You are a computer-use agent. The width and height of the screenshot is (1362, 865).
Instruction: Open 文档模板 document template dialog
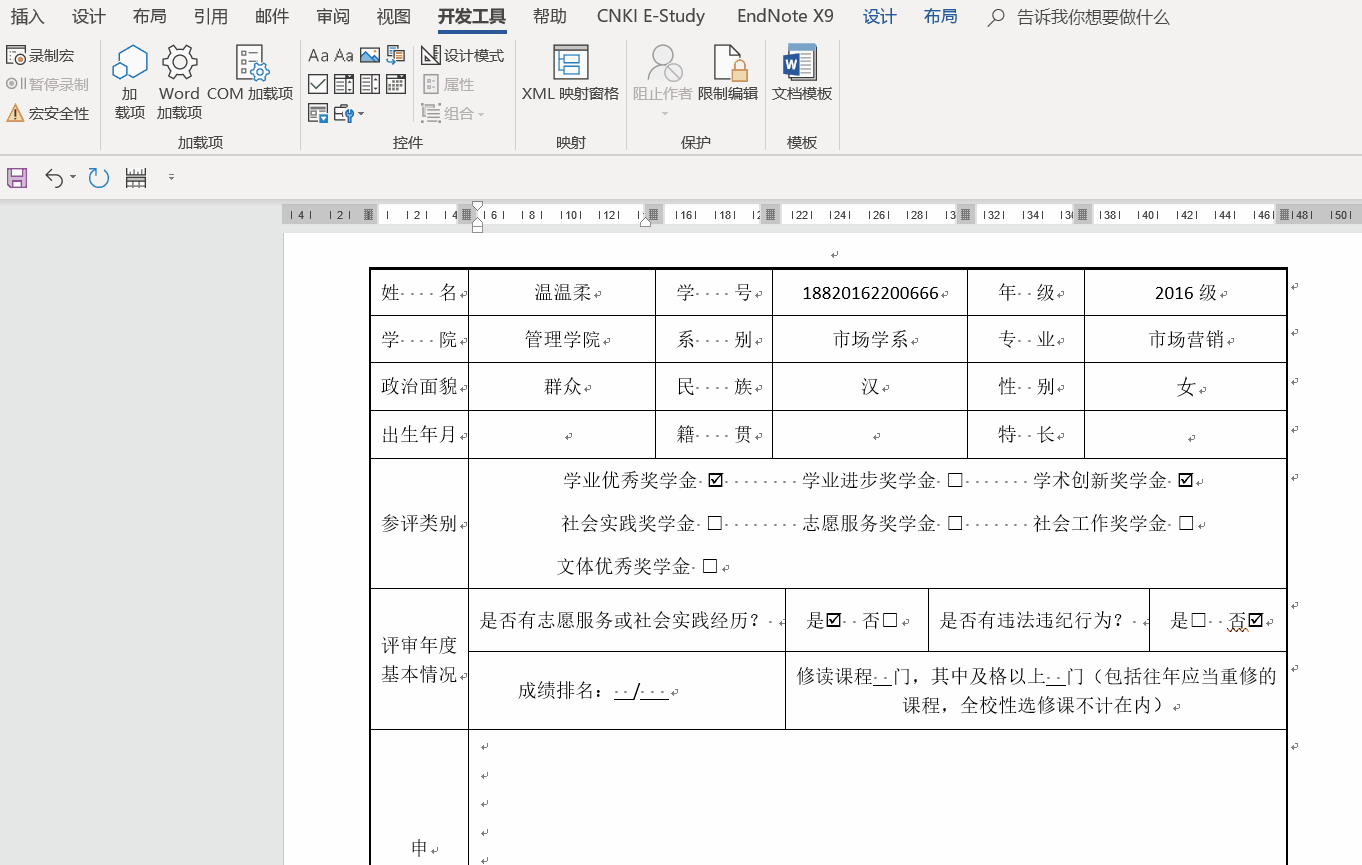pyautogui.click(x=802, y=74)
